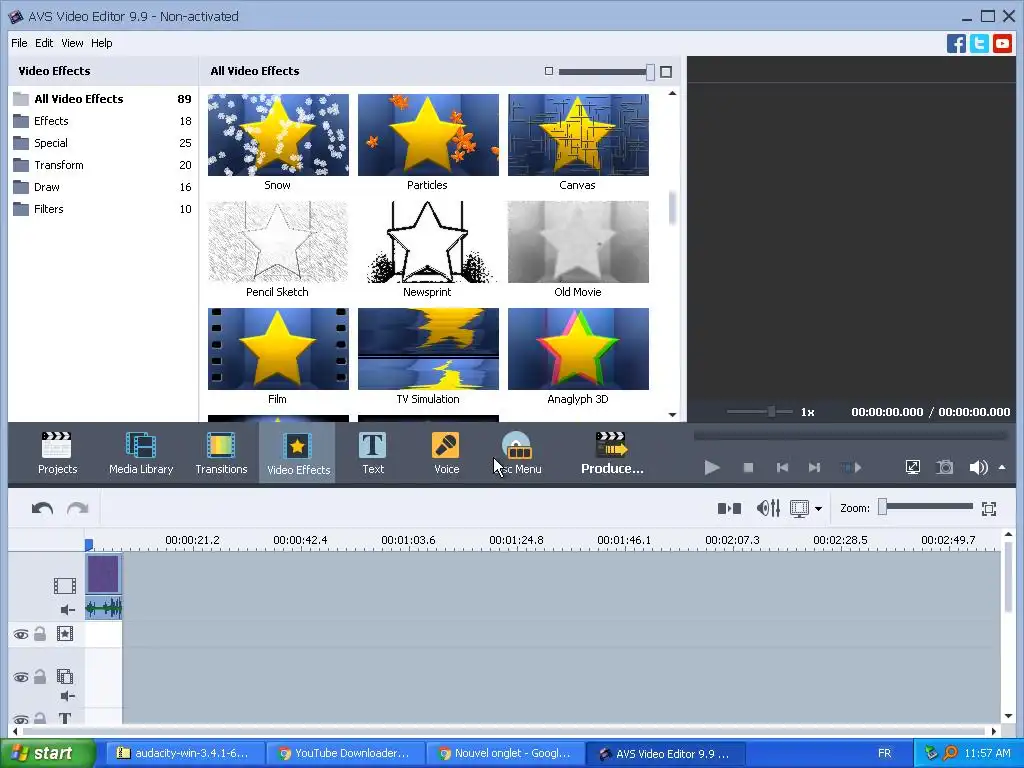
Task: Toggle lock on the video effects track
Action: tap(40, 633)
